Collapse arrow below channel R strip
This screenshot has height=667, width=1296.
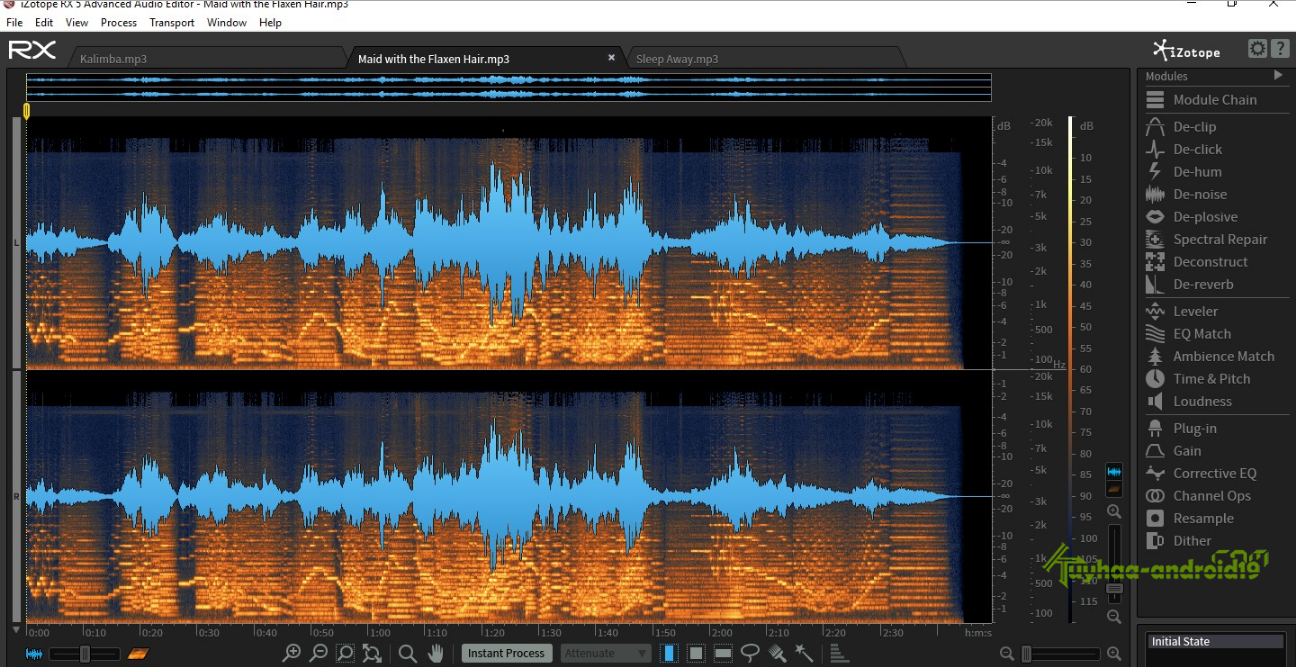(x=16, y=630)
